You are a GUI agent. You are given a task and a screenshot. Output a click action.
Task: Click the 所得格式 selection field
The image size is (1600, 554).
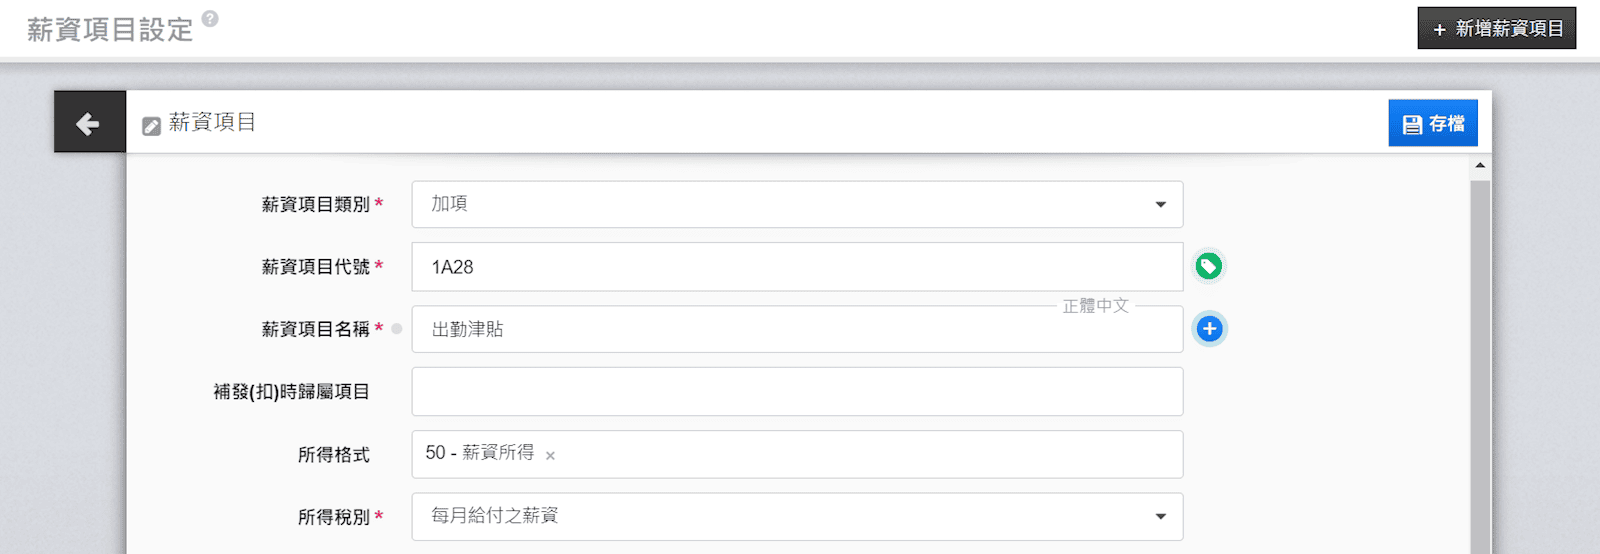tap(850, 454)
